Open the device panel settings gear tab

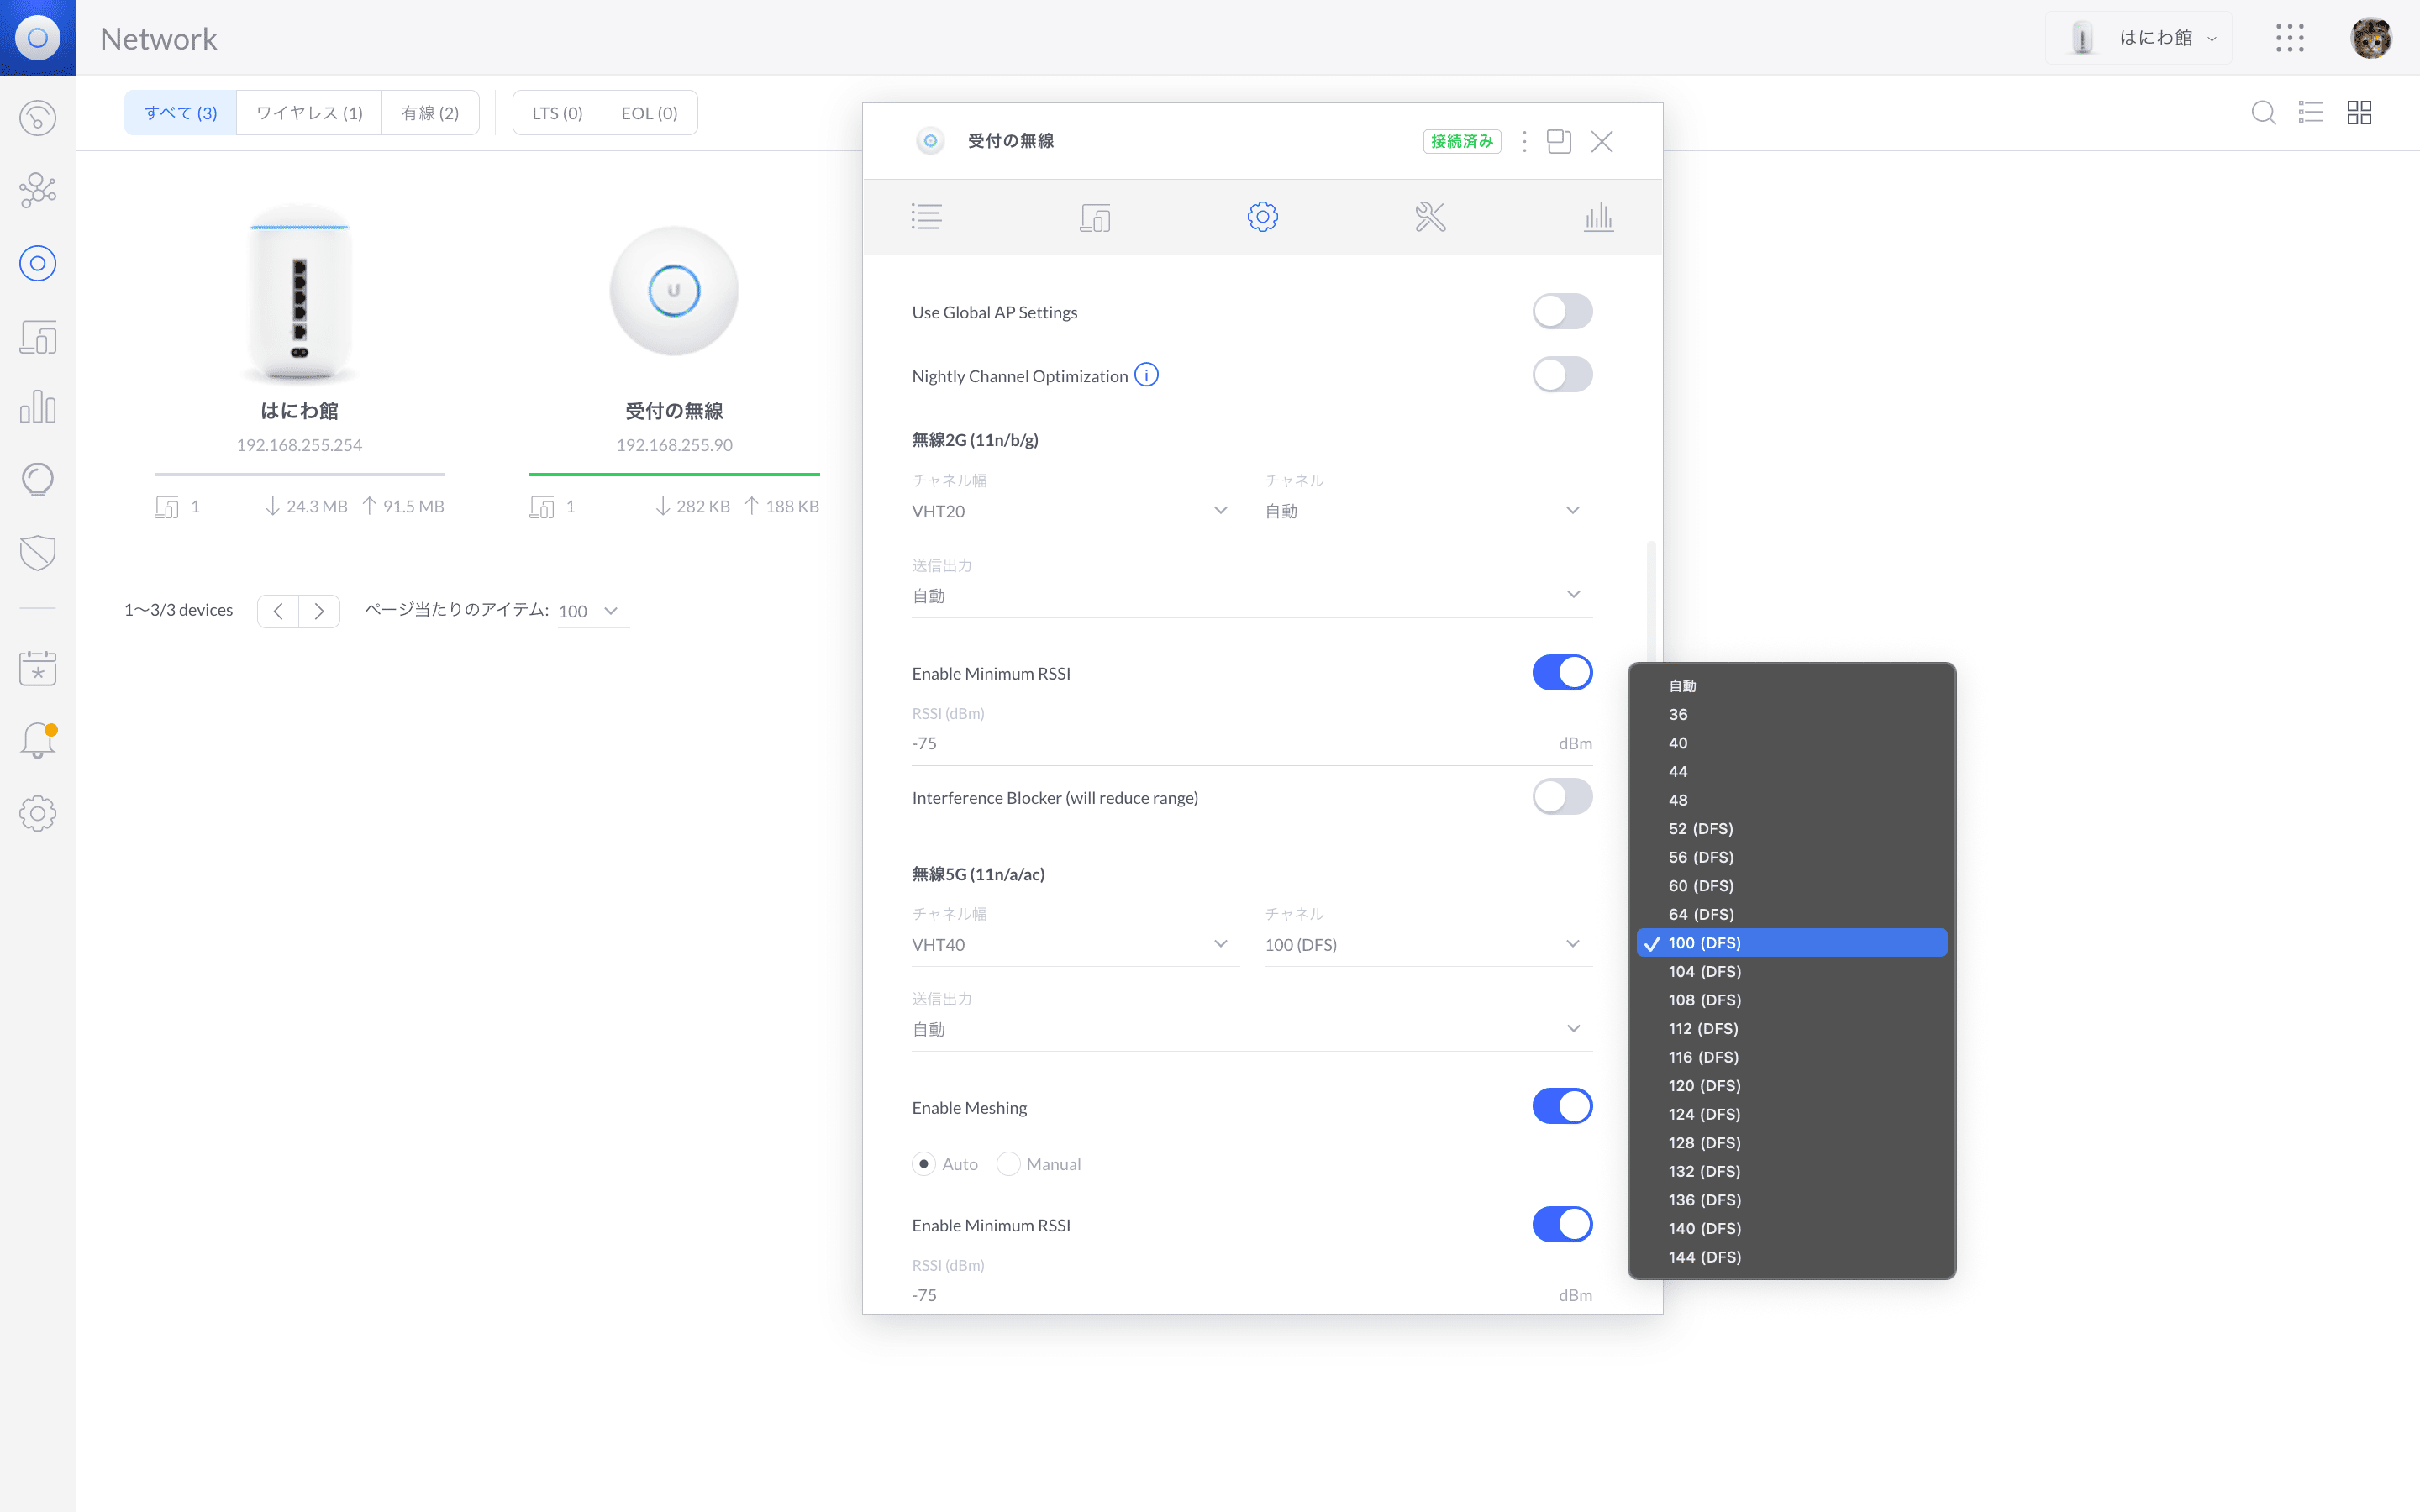(x=1262, y=217)
